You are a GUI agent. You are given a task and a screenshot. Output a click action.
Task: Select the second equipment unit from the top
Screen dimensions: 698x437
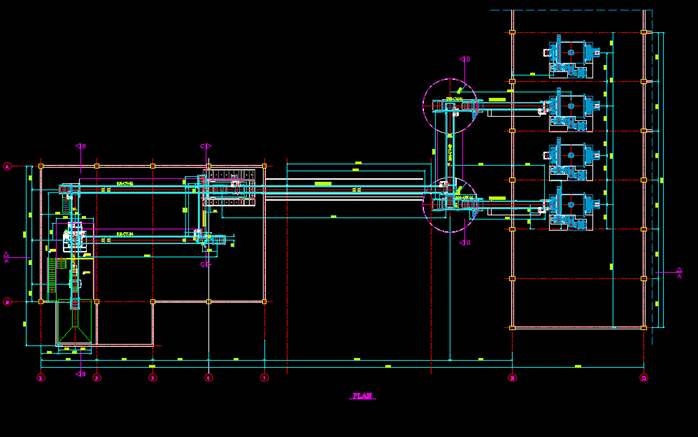point(571,107)
